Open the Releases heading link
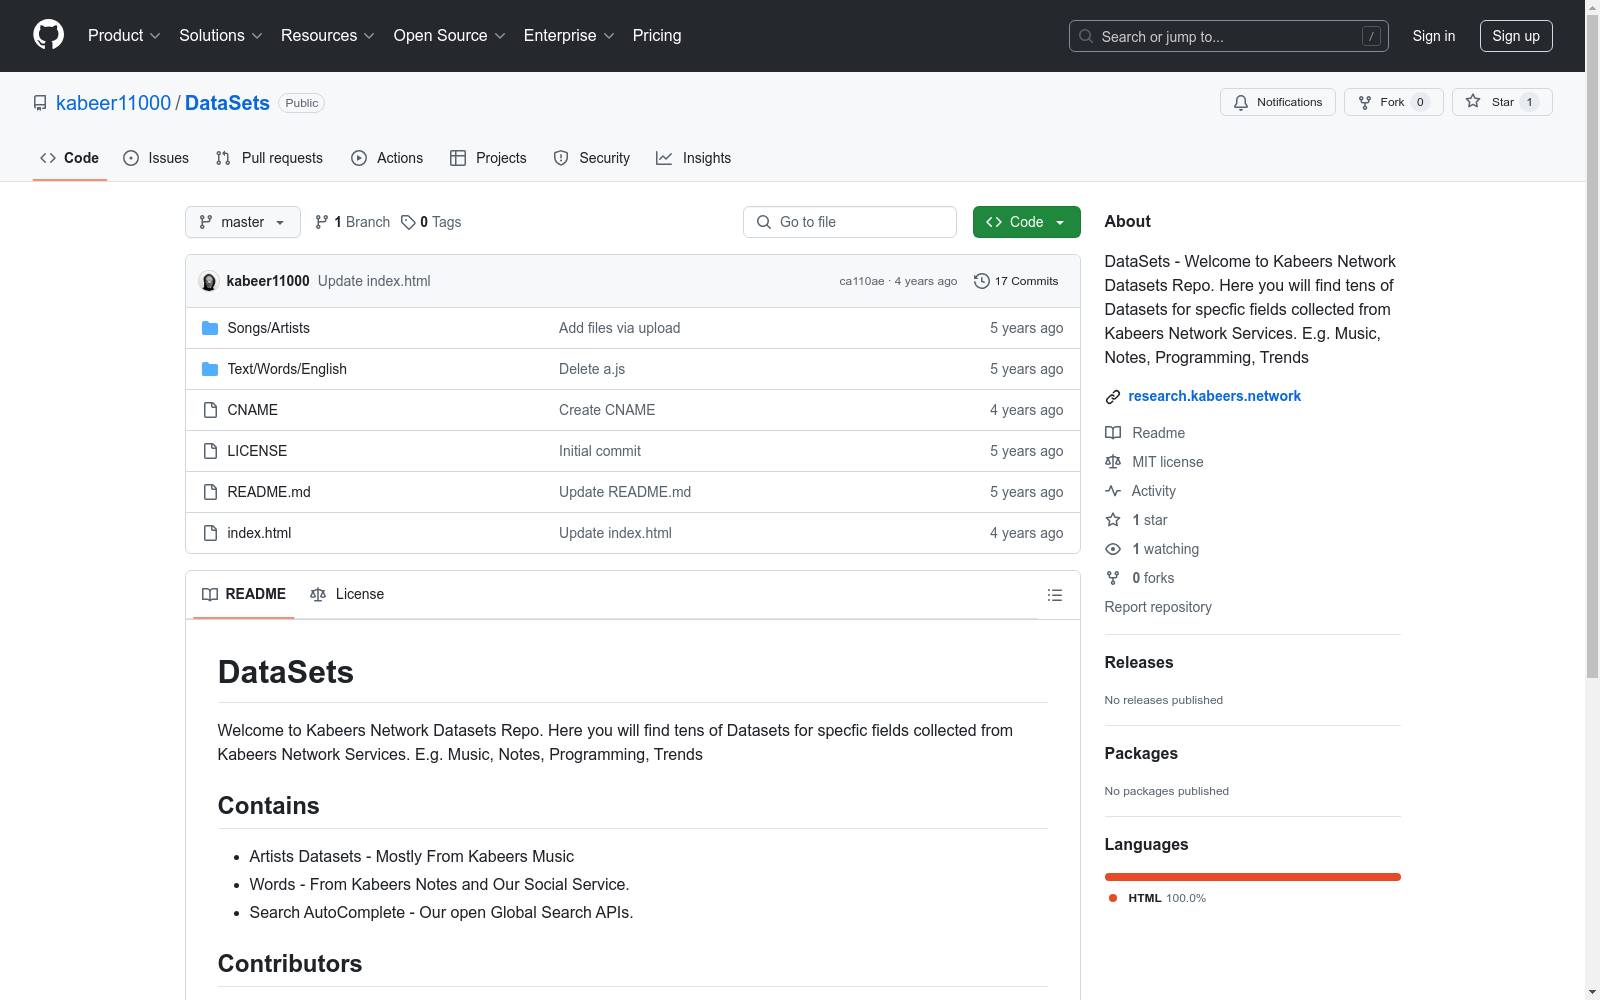1600x1000 pixels. click(x=1139, y=662)
